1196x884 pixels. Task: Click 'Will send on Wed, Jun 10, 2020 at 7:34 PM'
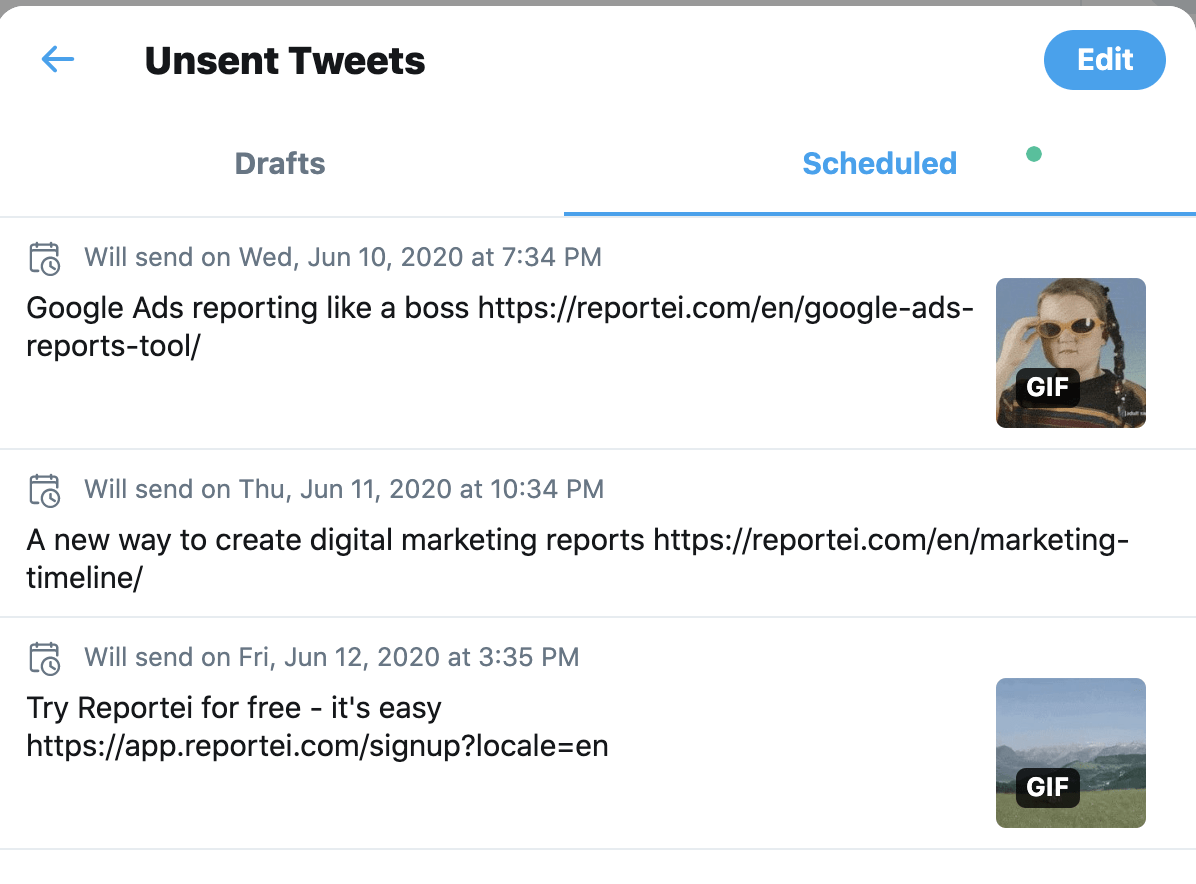(342, 257)
